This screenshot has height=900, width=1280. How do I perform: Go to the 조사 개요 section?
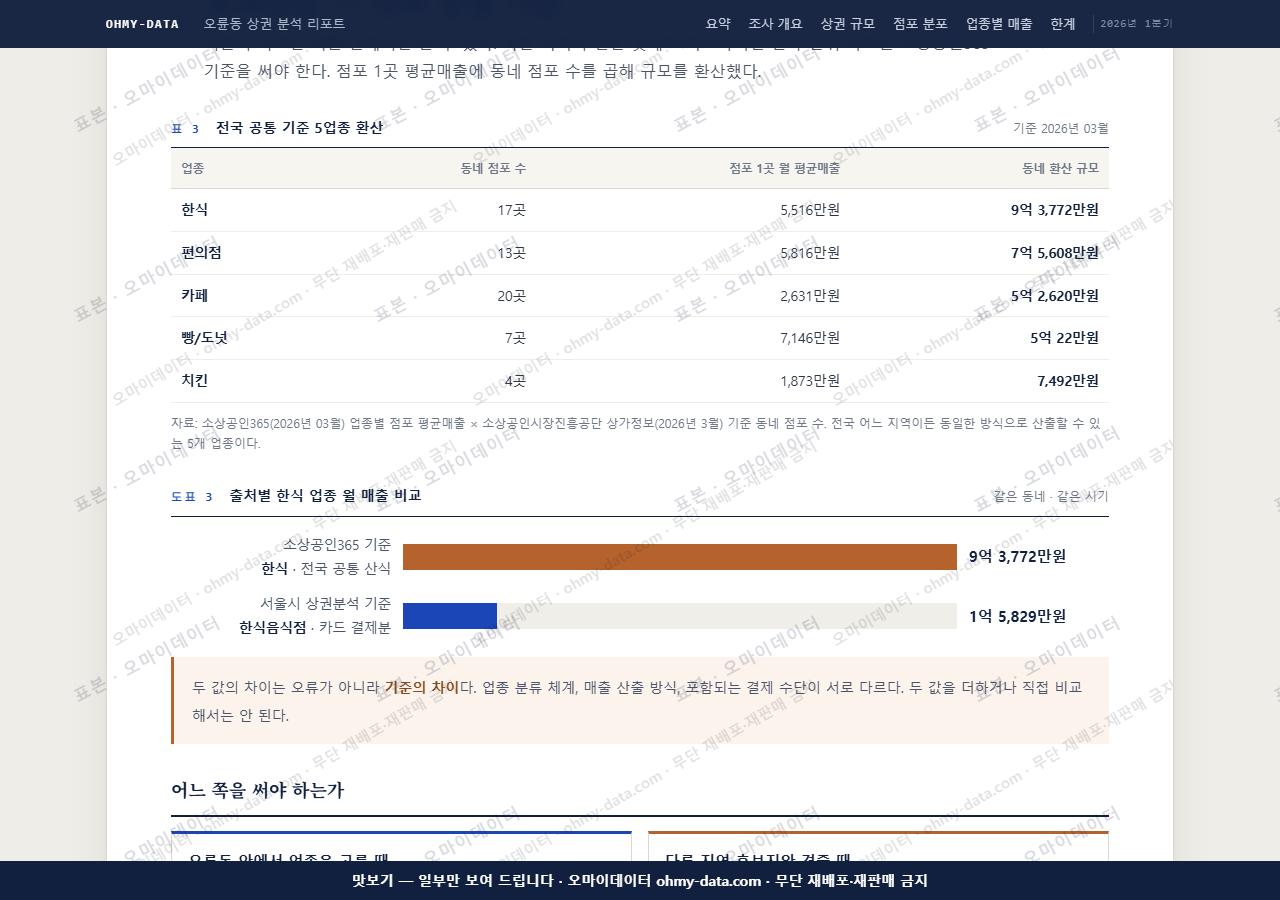(x=775, y=24)
